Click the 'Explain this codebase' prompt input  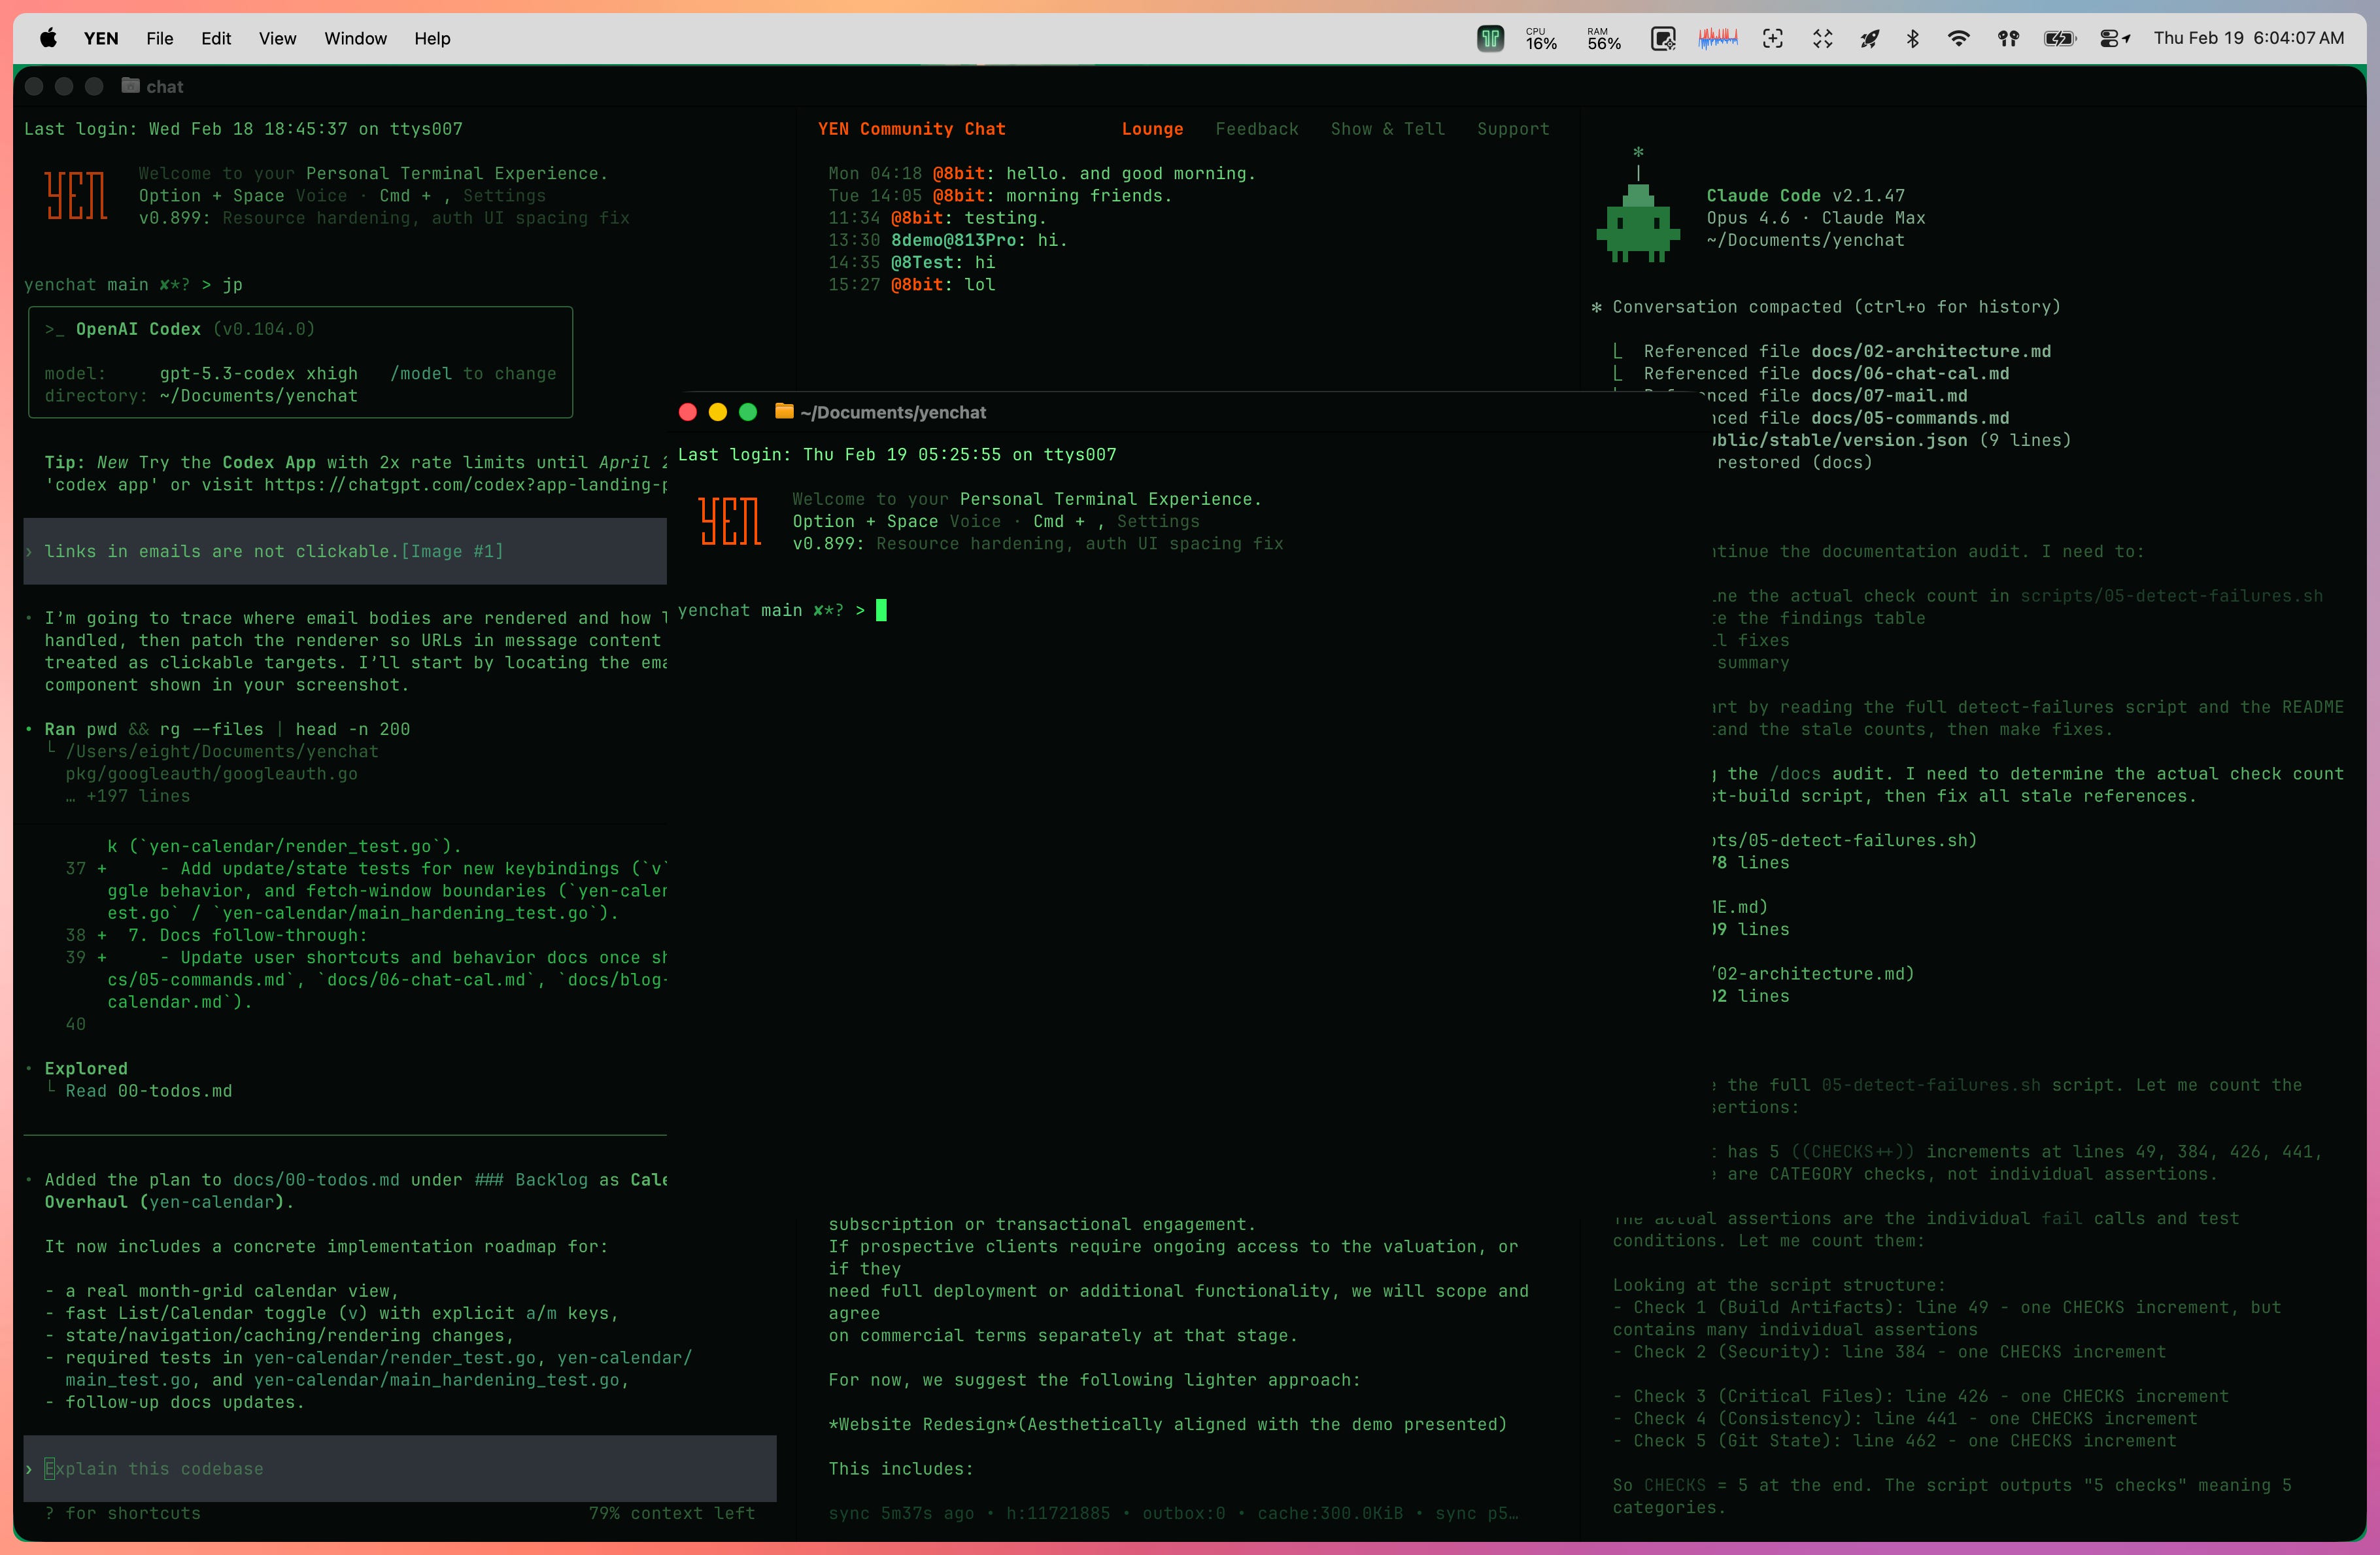pos(400,1468)
